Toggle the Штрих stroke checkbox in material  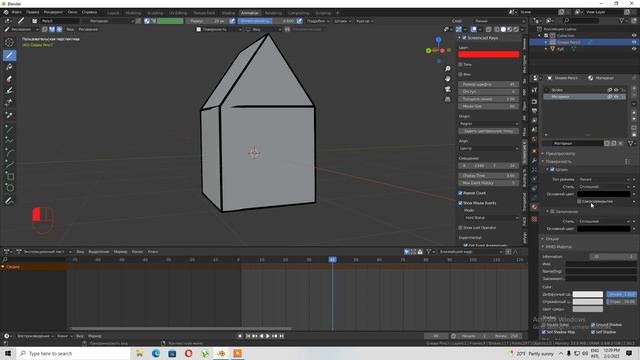[x=552, y=169]
